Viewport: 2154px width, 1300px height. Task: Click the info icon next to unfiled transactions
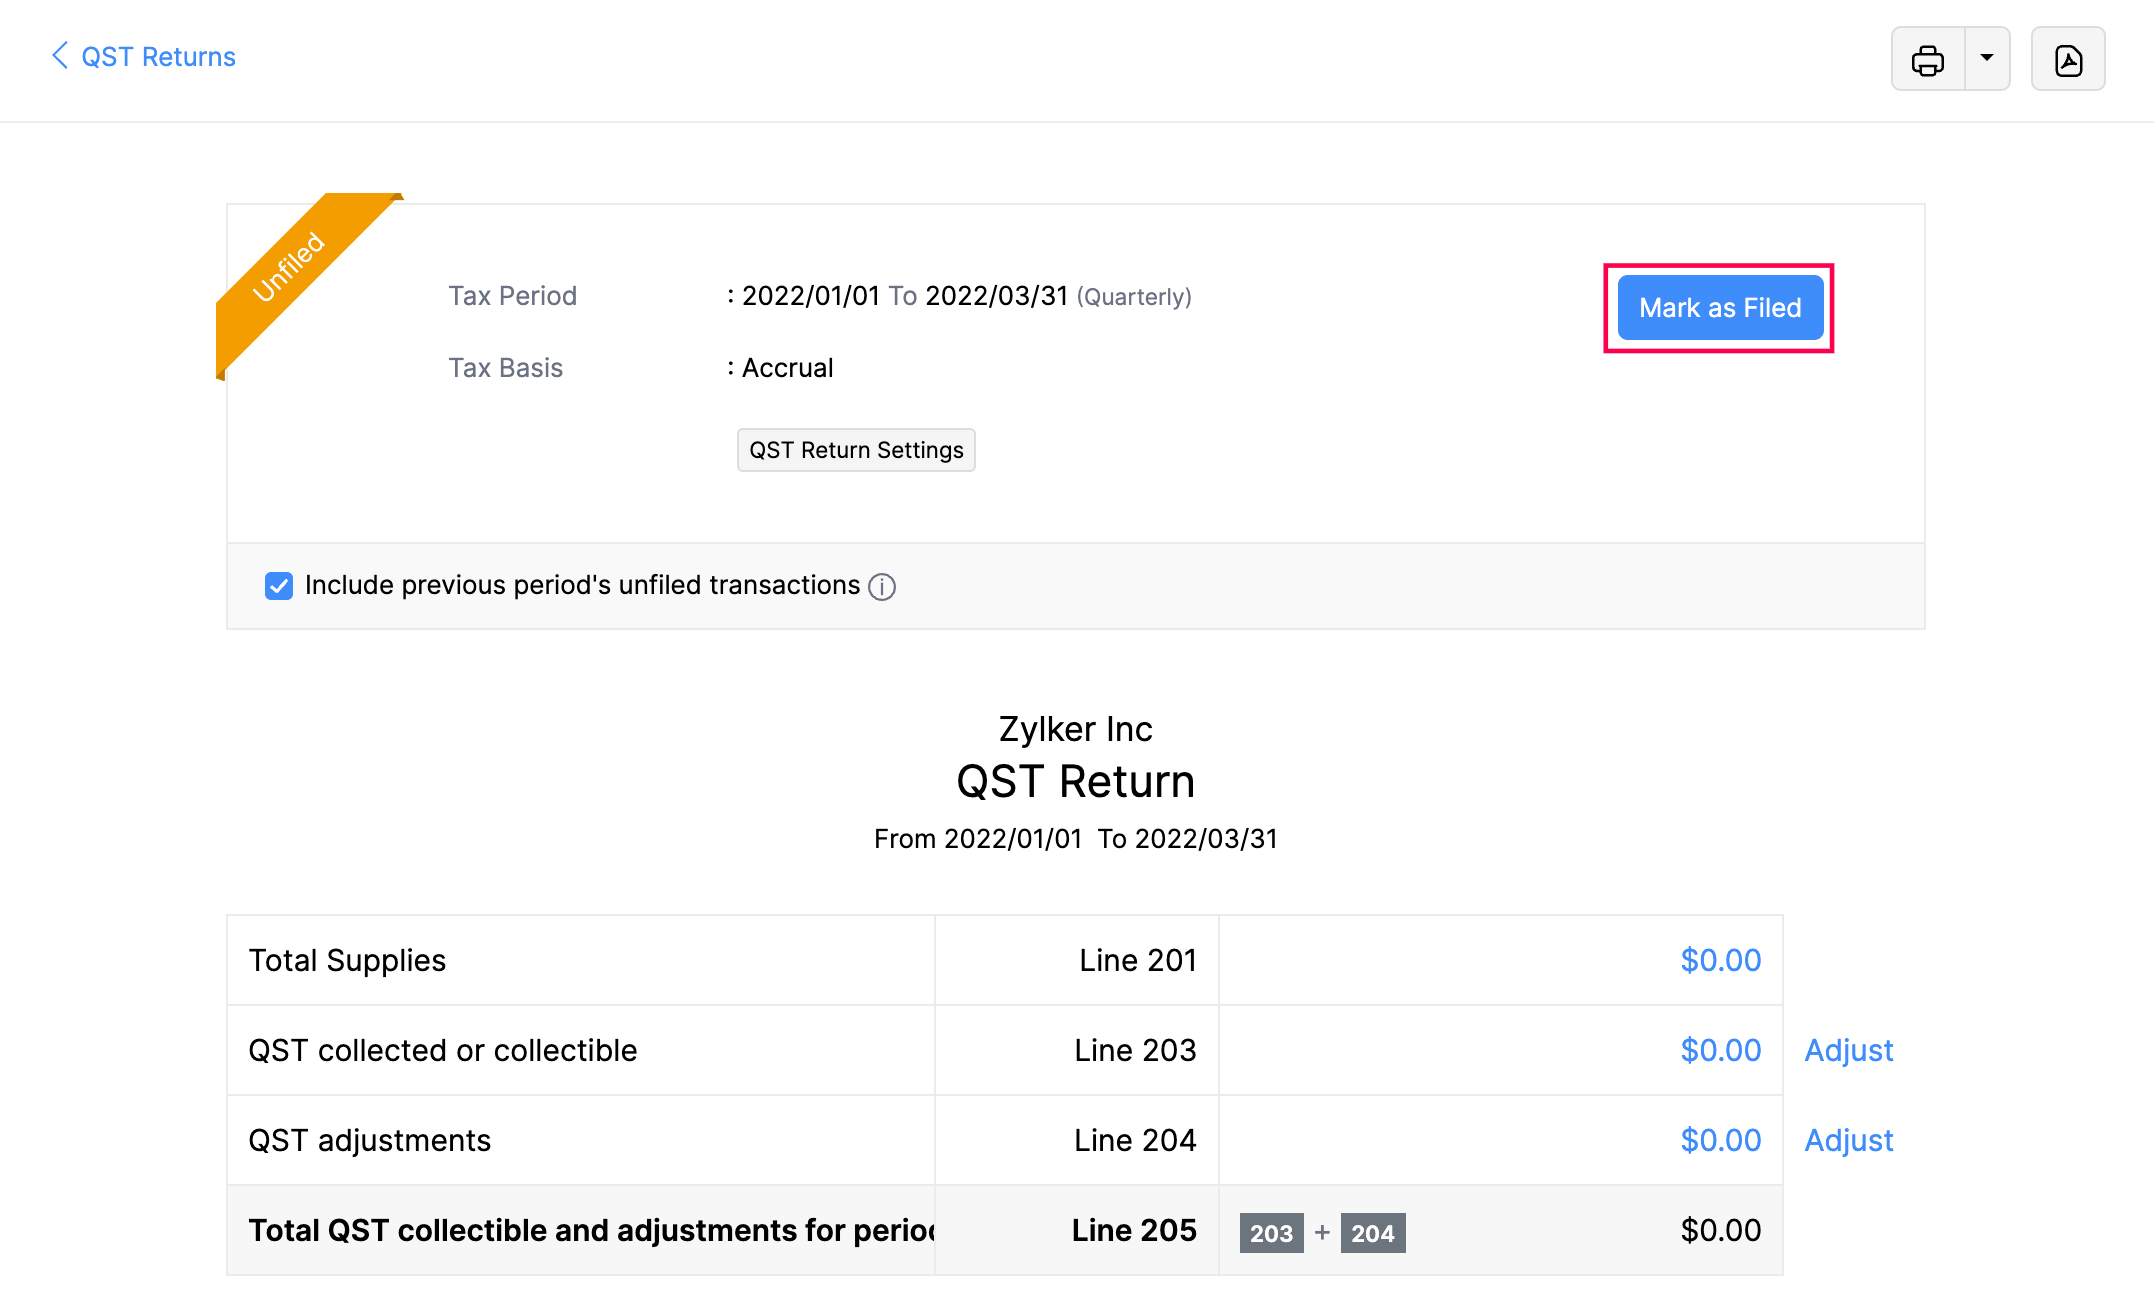coord(881,587)
